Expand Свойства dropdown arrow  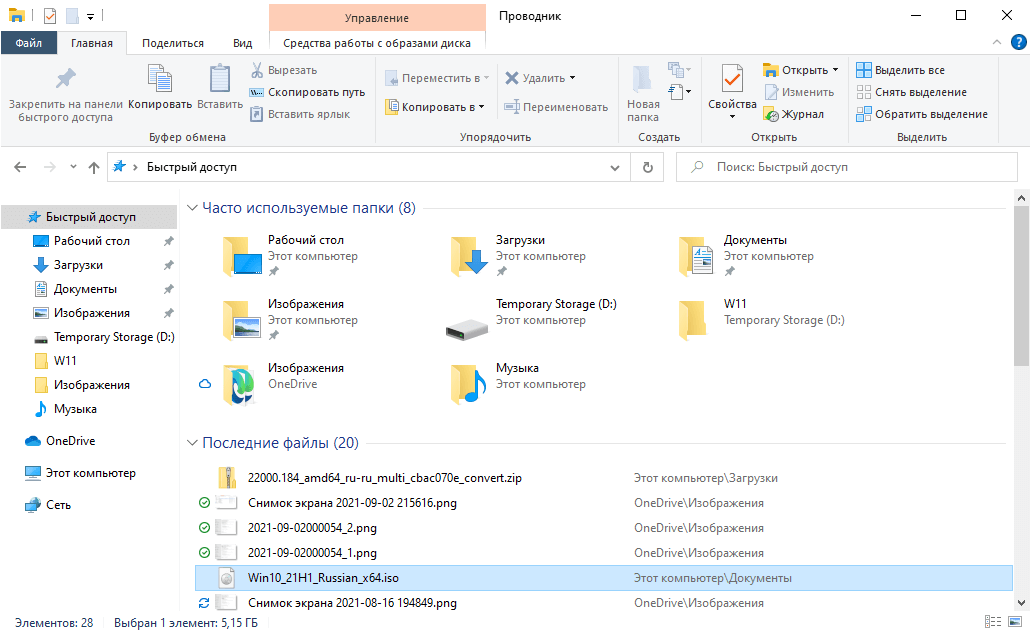click(732, 117)
